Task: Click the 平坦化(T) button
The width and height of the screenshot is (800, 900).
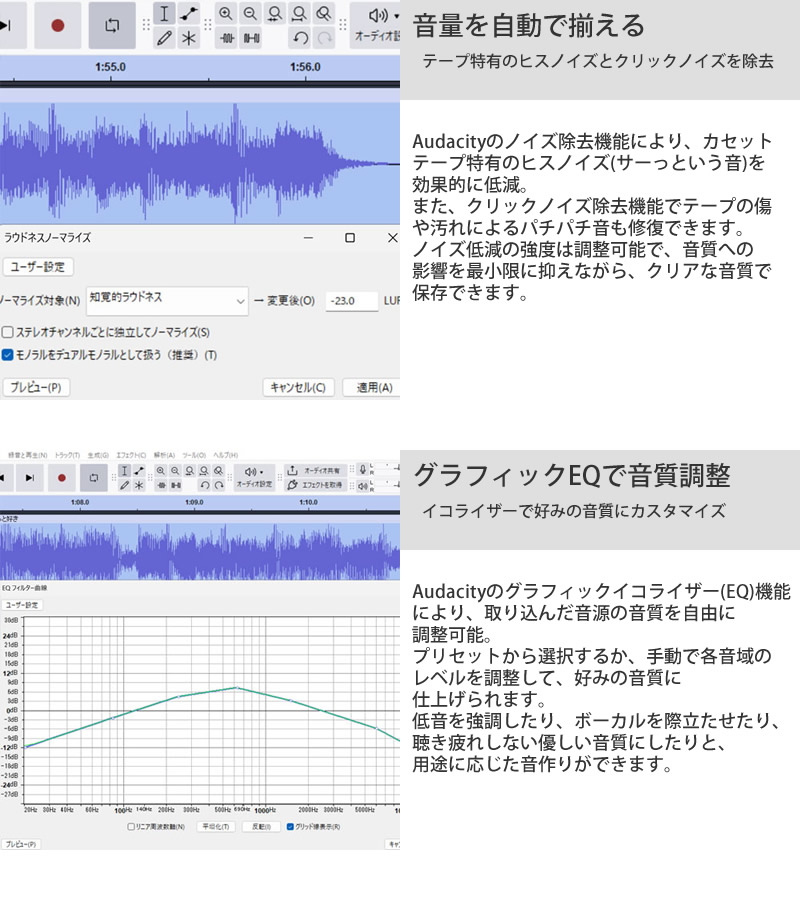Action: pyautogui.click(x=215, y=827)
